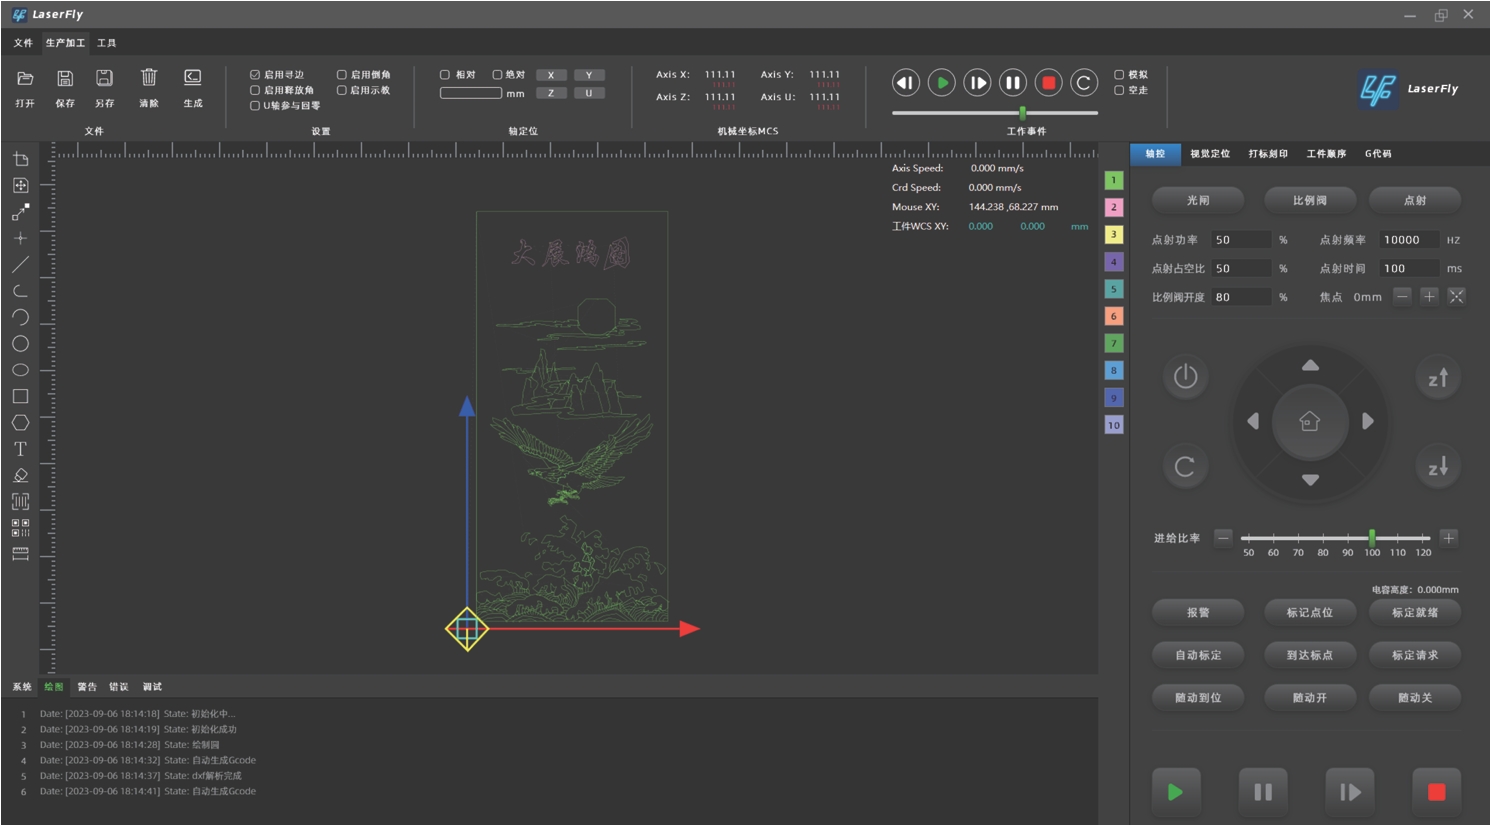Click the 自动标定 button
The image size is (1490, 825).
(x=1198, y=655)
